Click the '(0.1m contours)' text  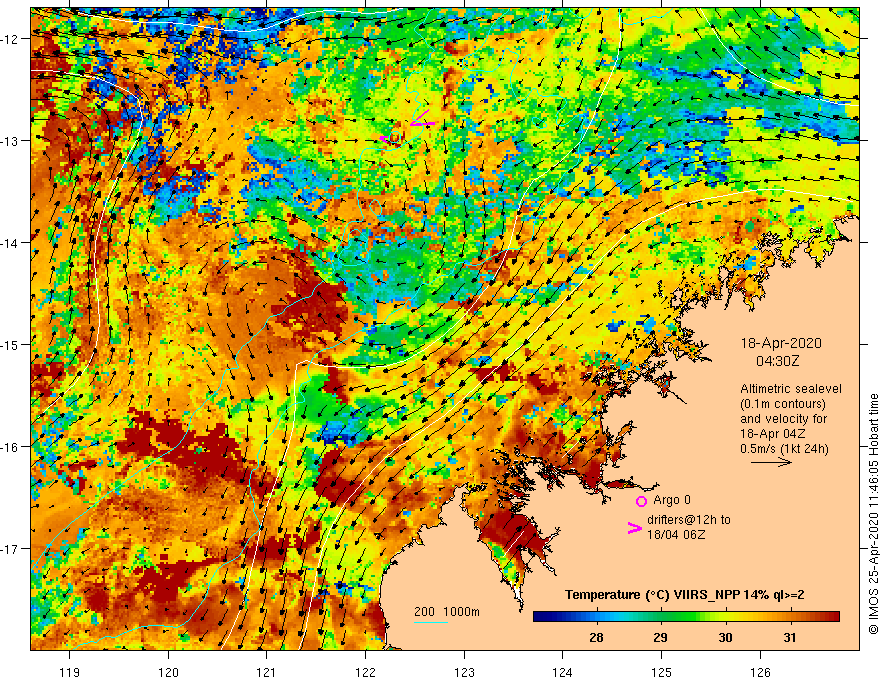782,403
